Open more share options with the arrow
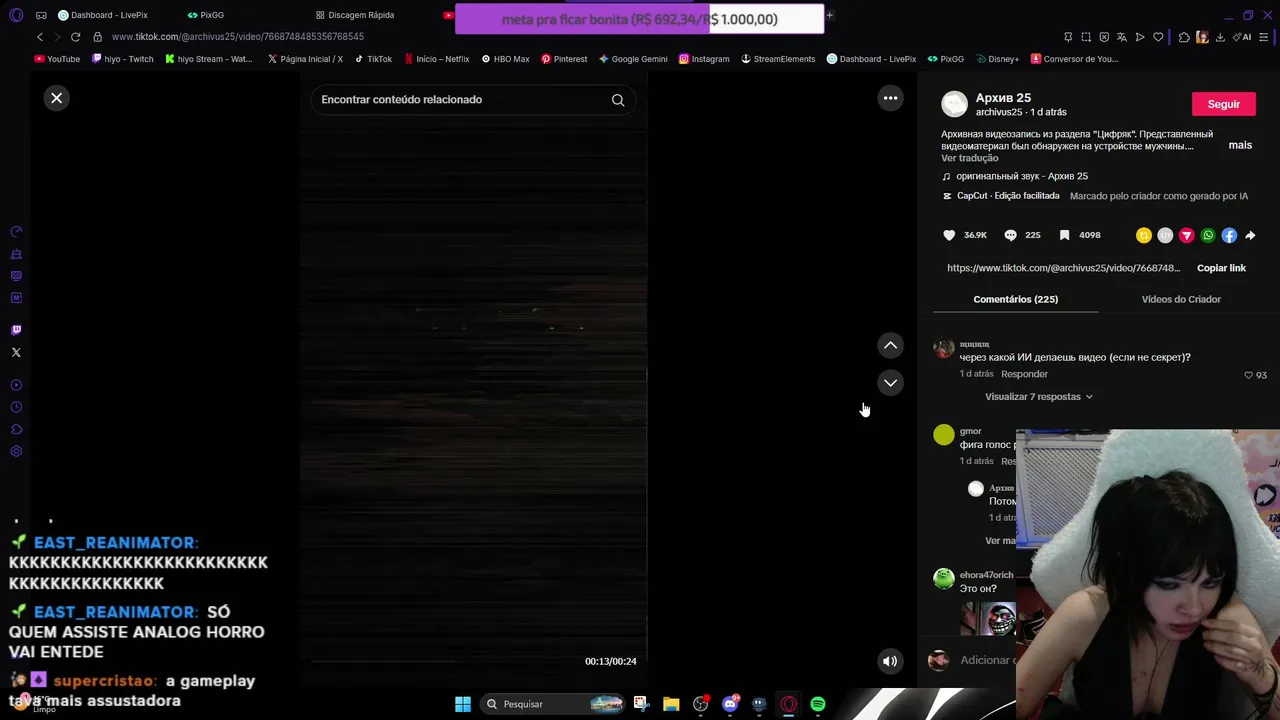This screenshot has height=720, width=1280. click(1250, 235)
